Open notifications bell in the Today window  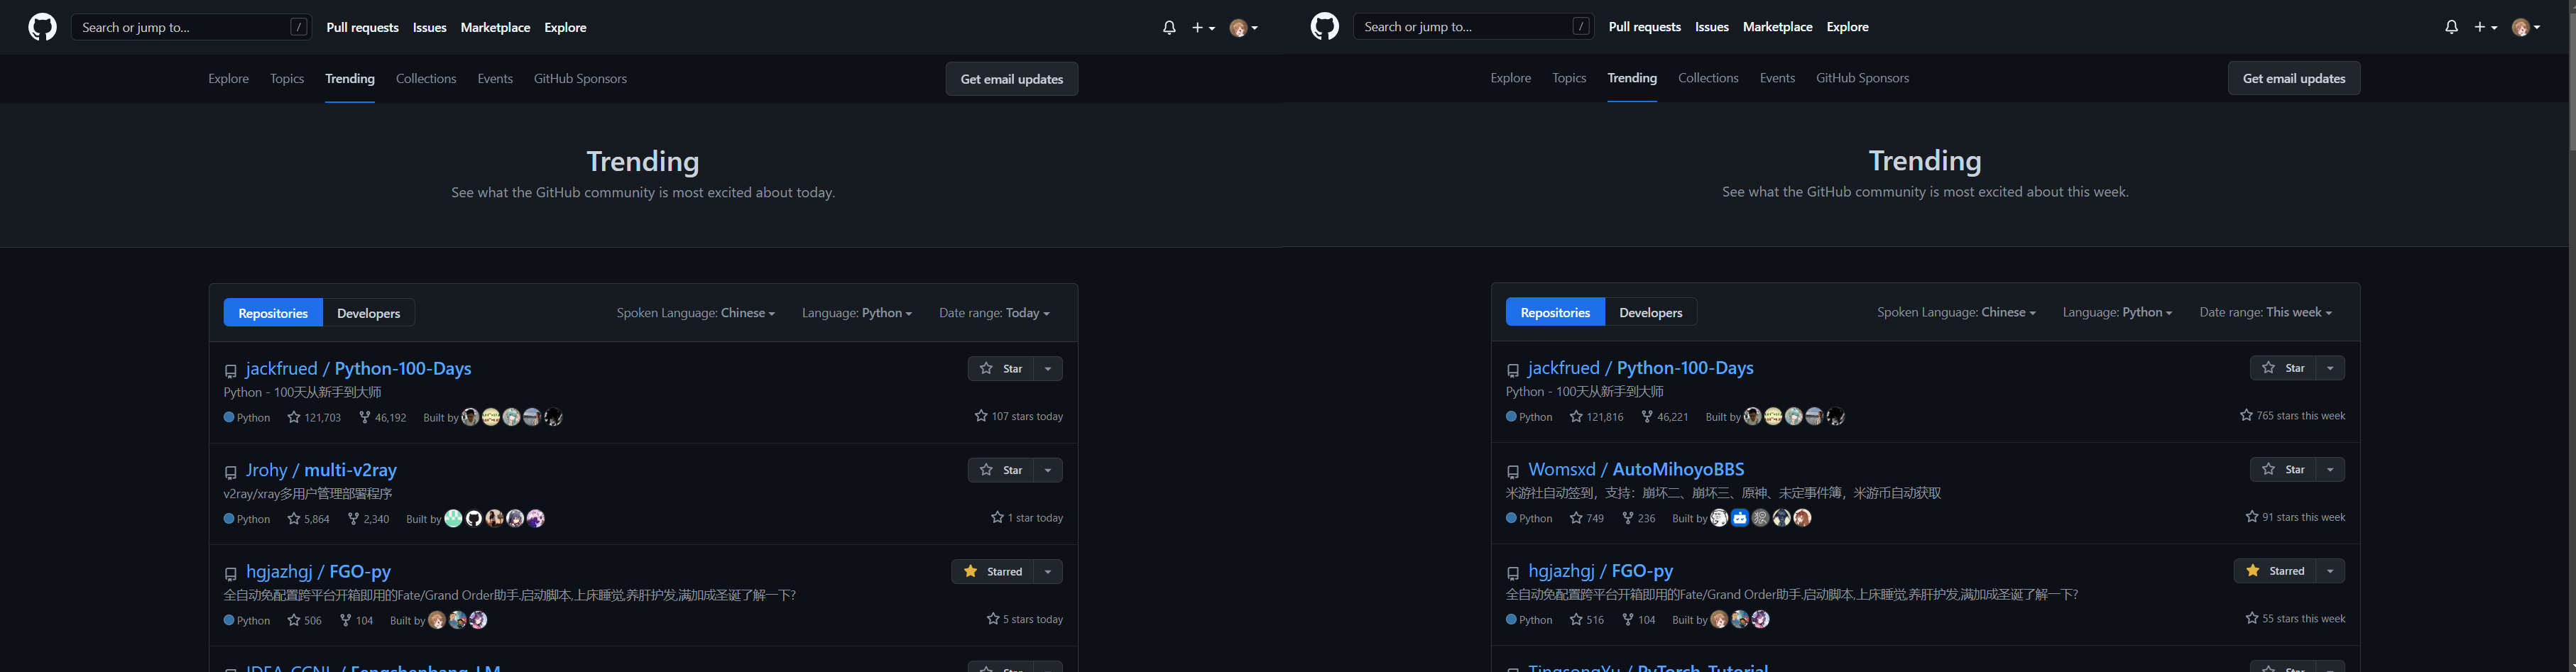pos(1169,27)
